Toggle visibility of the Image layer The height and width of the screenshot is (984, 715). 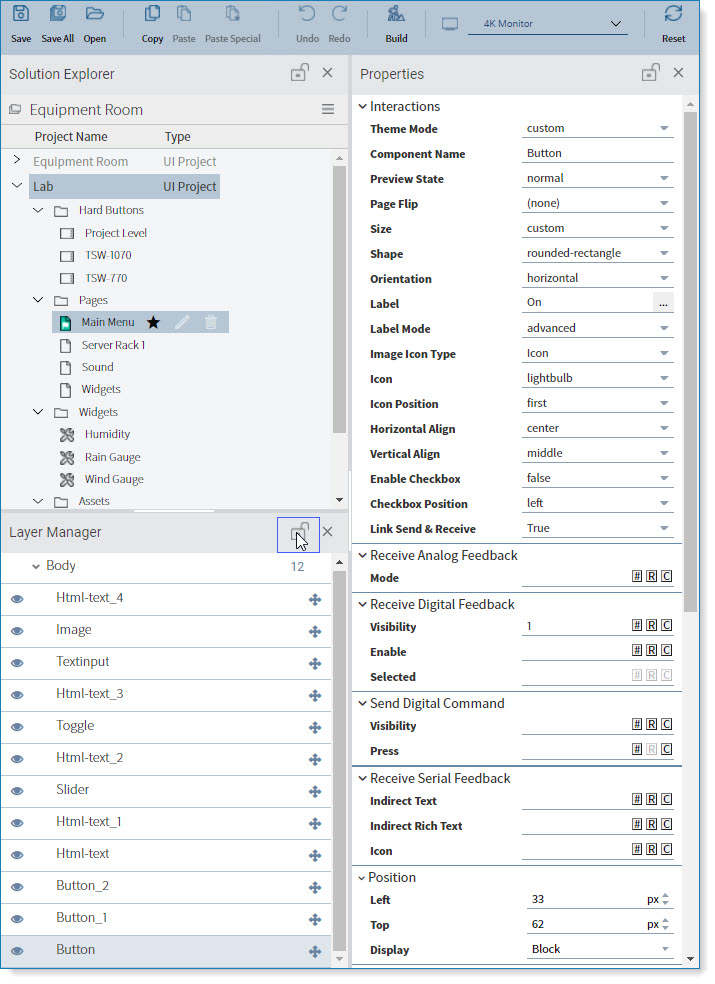pyautogui.click(x=18, y=631)
